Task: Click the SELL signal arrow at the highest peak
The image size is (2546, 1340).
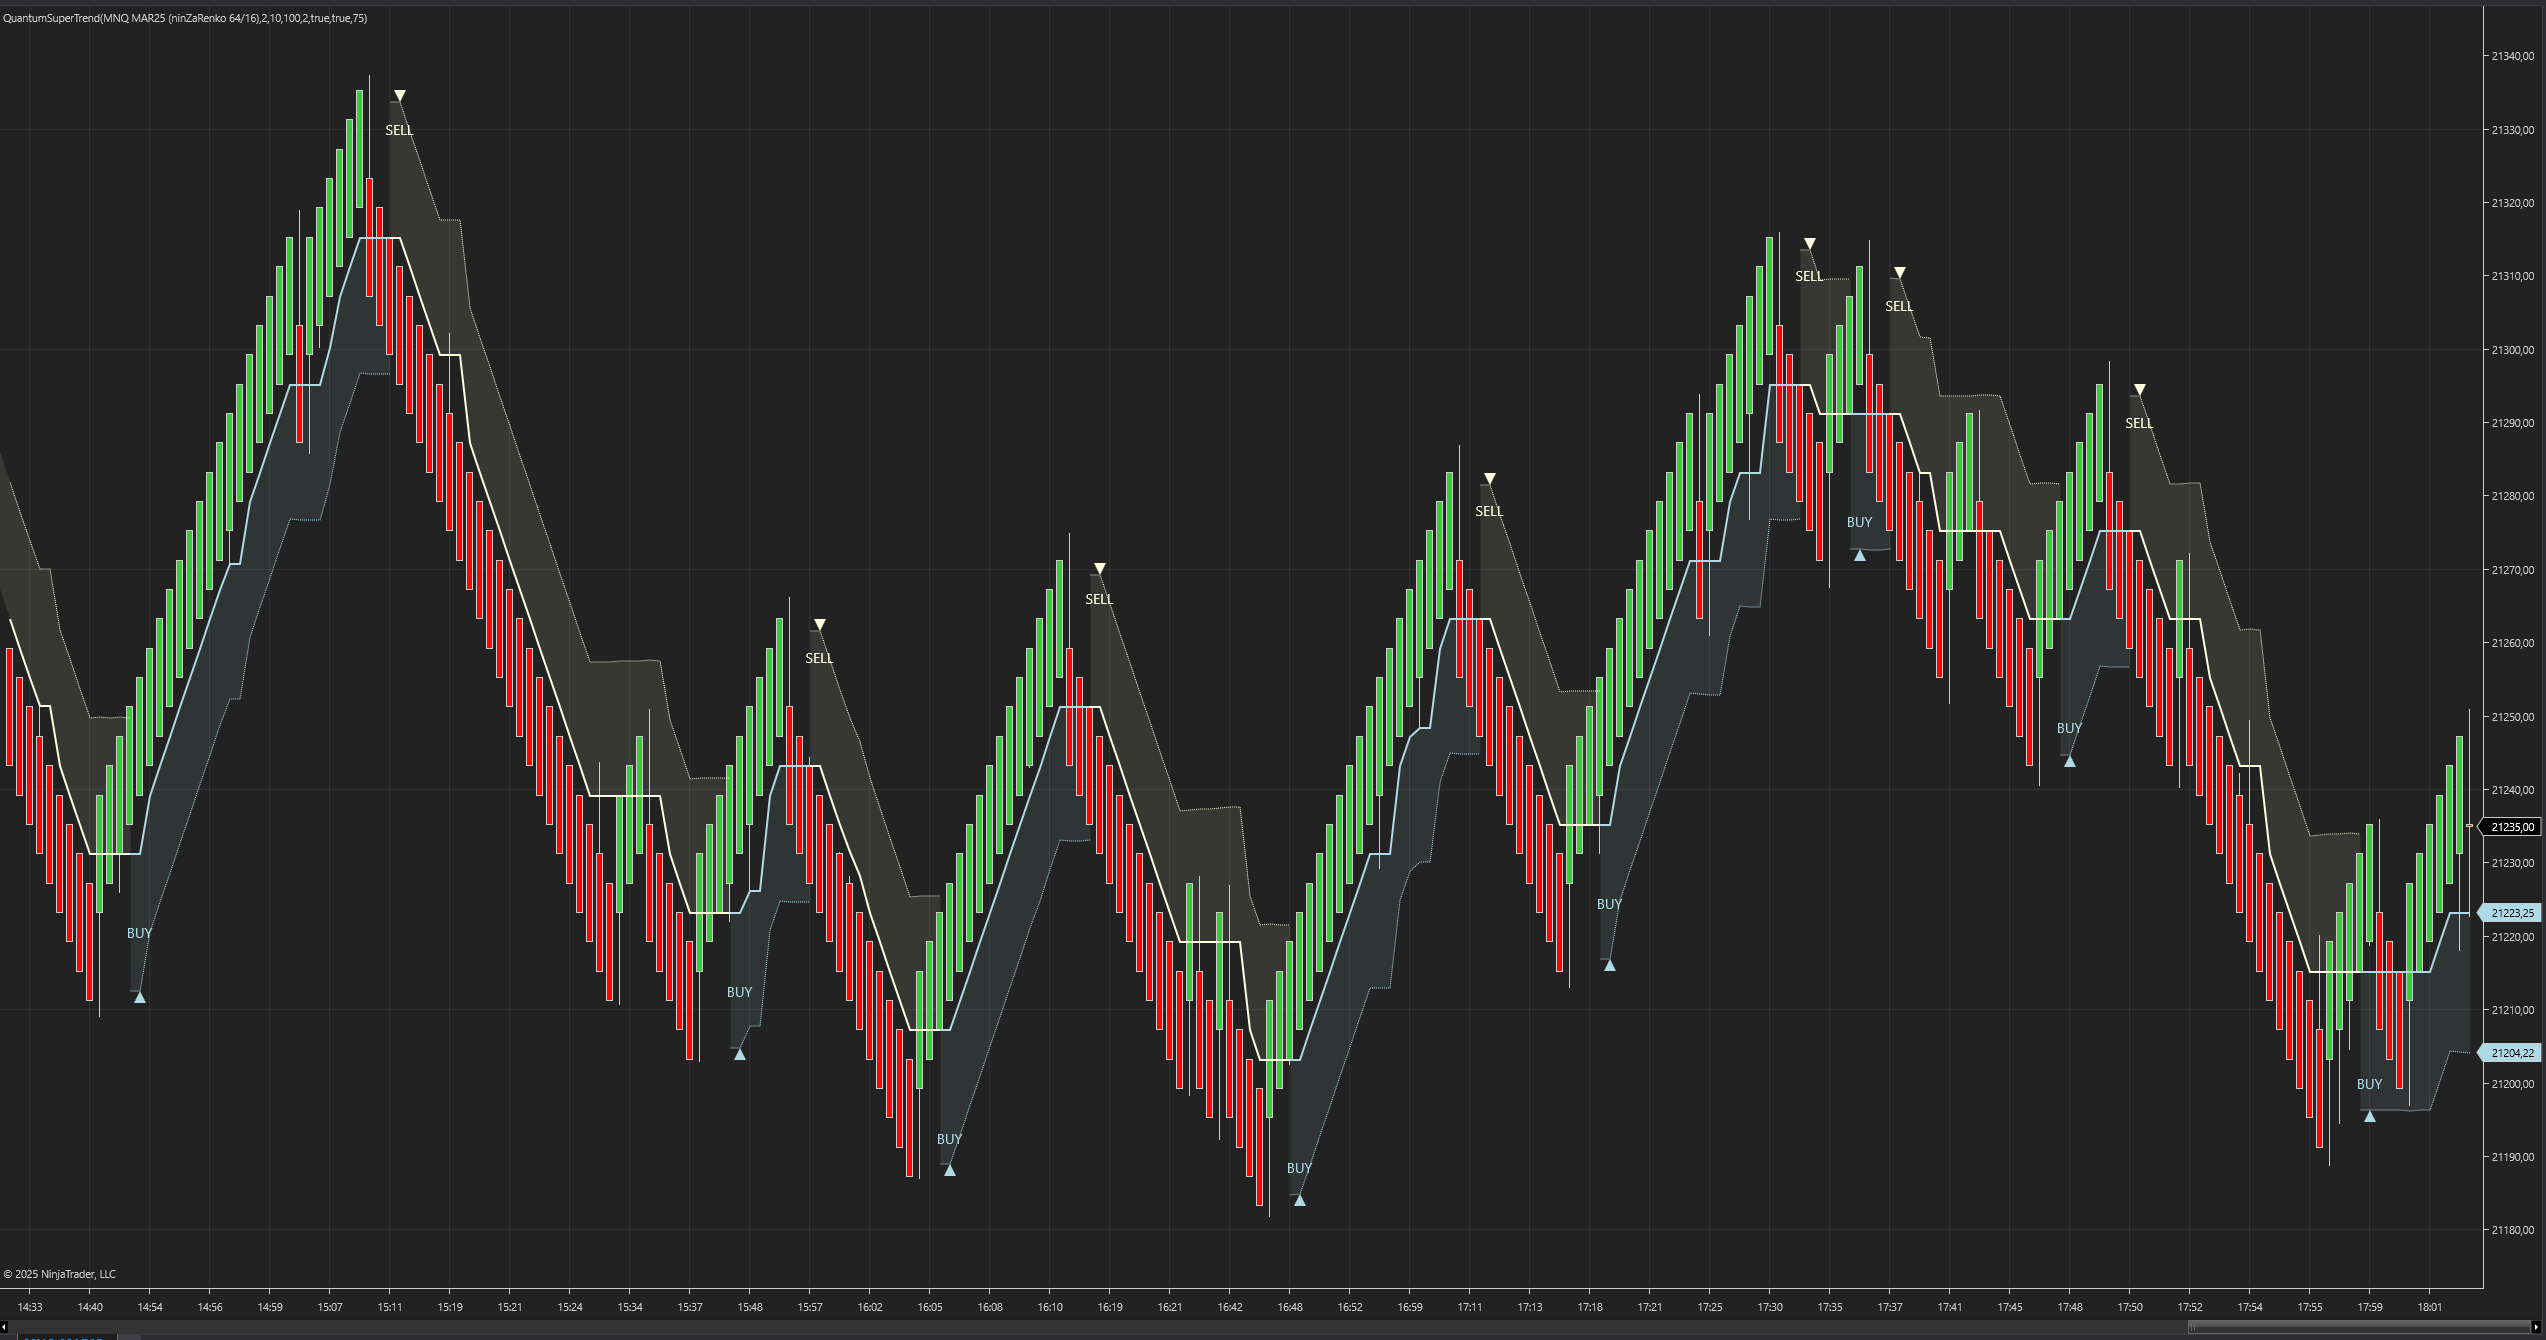Action: click(399, 96)
